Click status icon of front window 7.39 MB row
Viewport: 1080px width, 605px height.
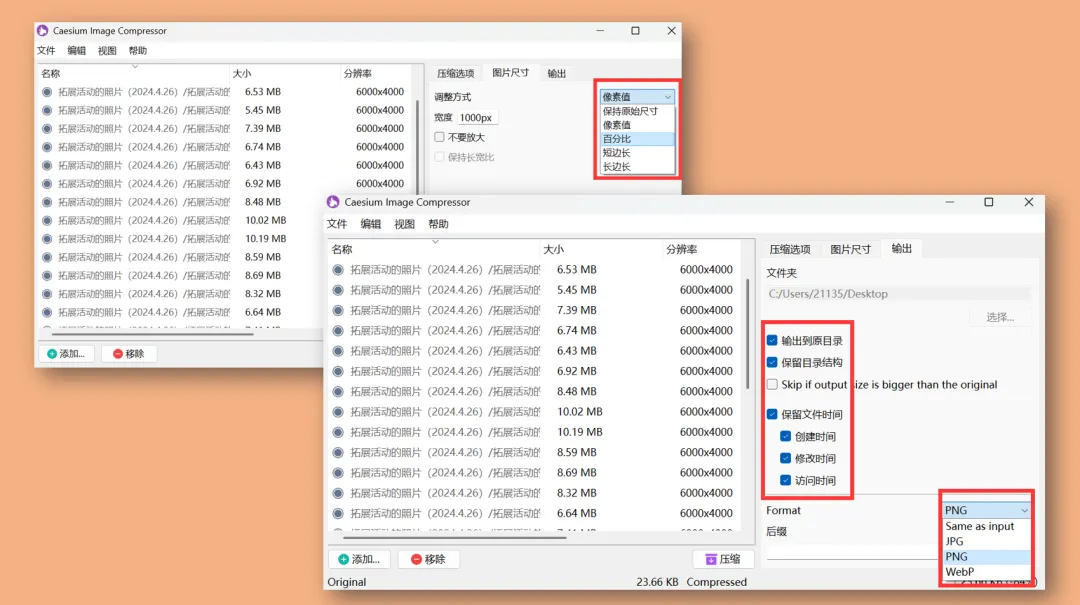pos(338,311)
